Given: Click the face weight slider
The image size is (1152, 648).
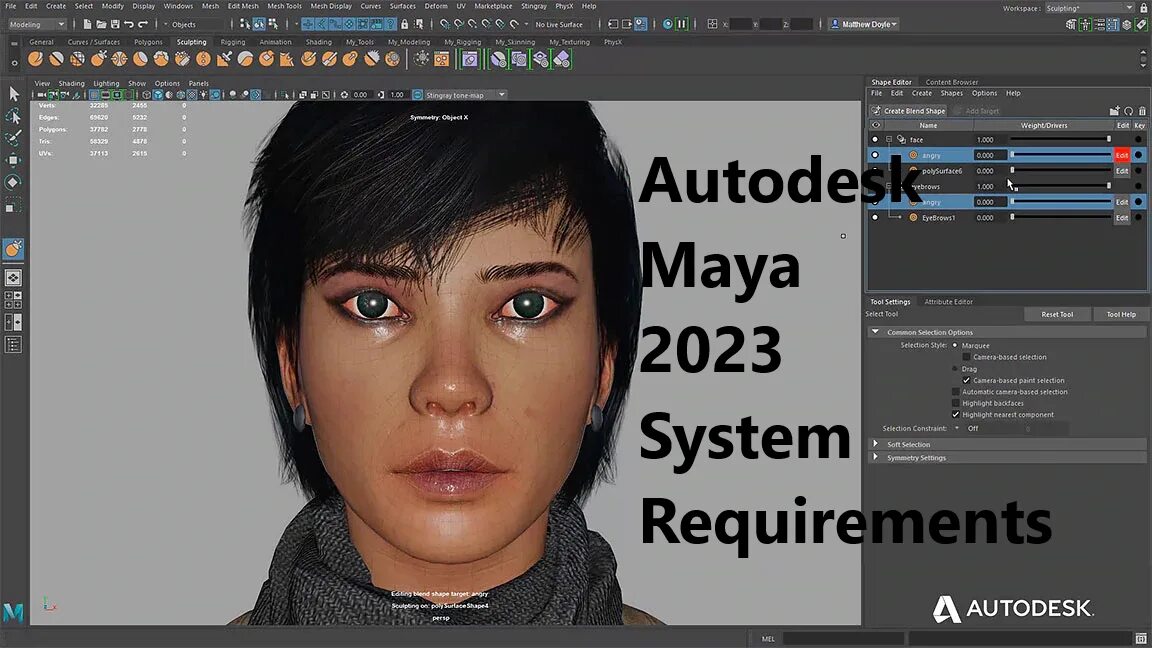Looking at the screenshot, I should pyautogui.click(x=1060, y=139).
